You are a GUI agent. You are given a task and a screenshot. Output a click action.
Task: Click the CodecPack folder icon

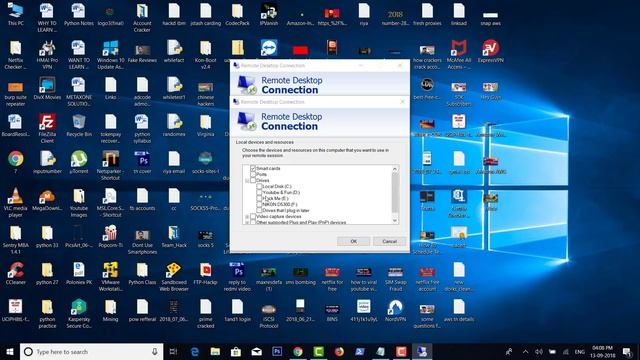[x=237, y=14]
